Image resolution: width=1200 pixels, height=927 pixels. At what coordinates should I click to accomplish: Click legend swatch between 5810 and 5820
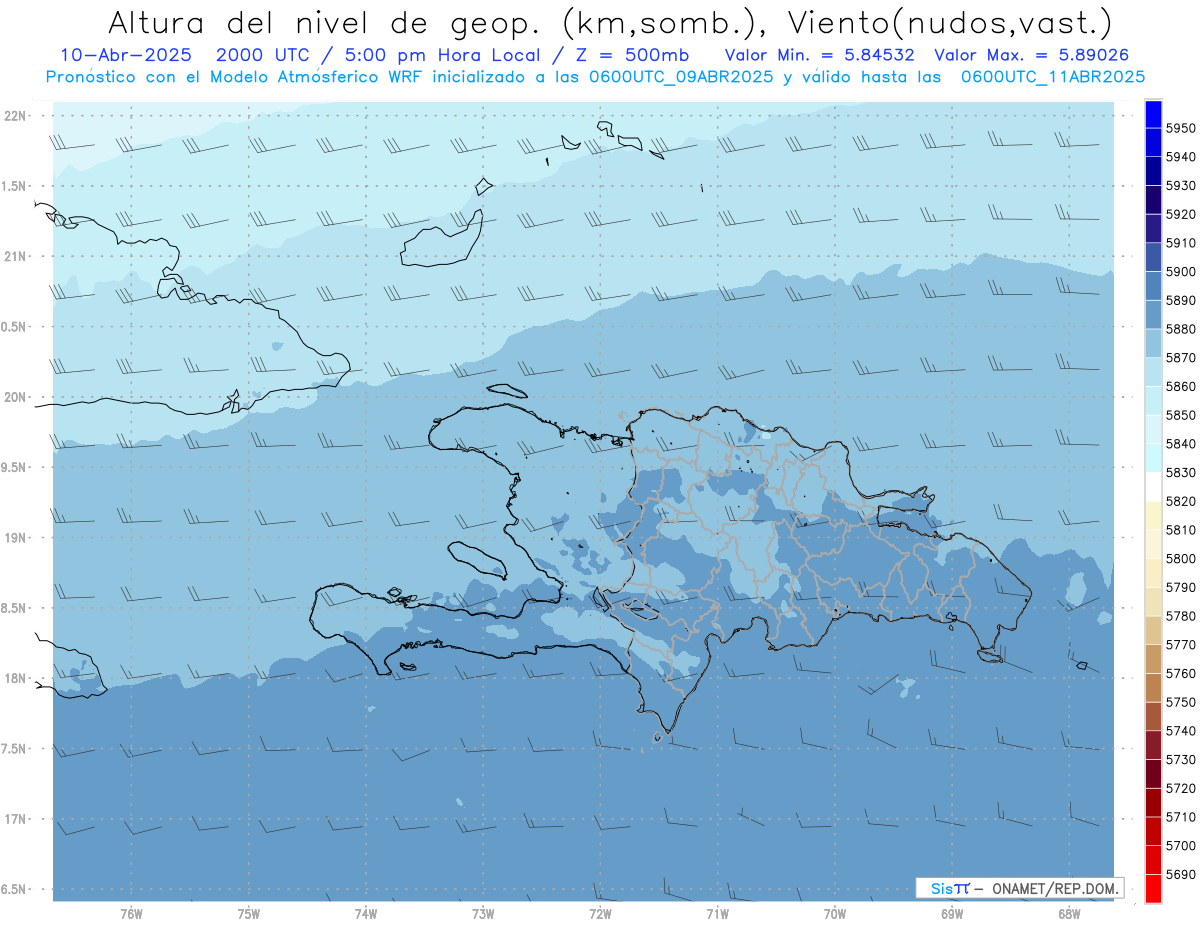tap(1153, 515)
